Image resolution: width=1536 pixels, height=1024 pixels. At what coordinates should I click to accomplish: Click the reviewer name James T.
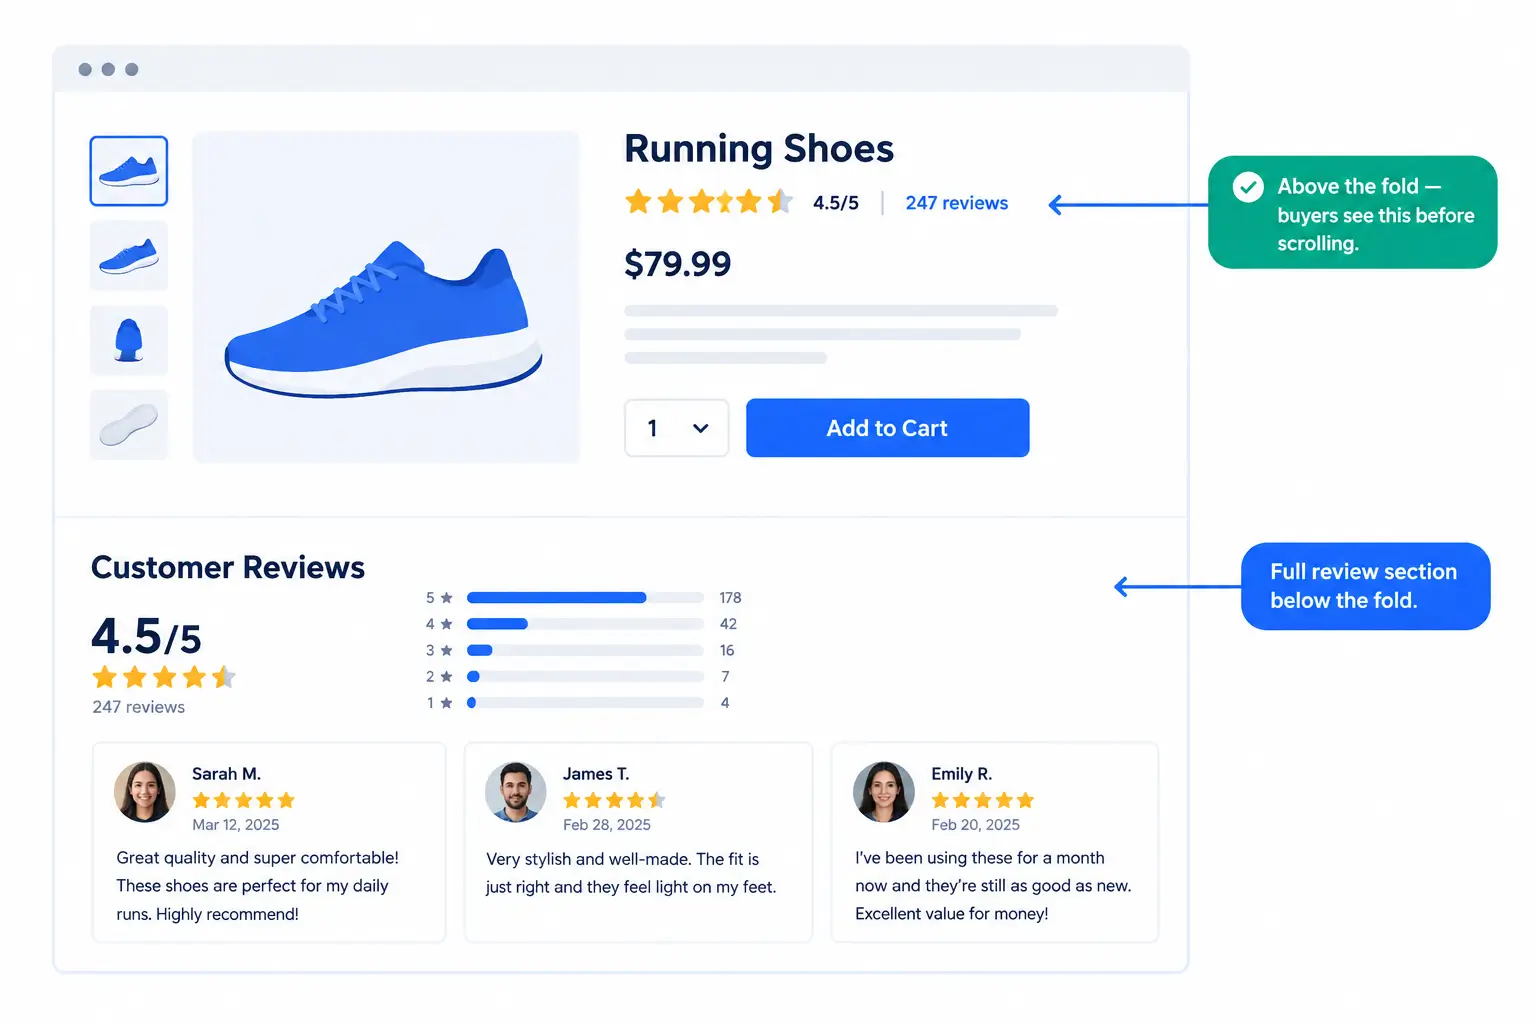596,774
